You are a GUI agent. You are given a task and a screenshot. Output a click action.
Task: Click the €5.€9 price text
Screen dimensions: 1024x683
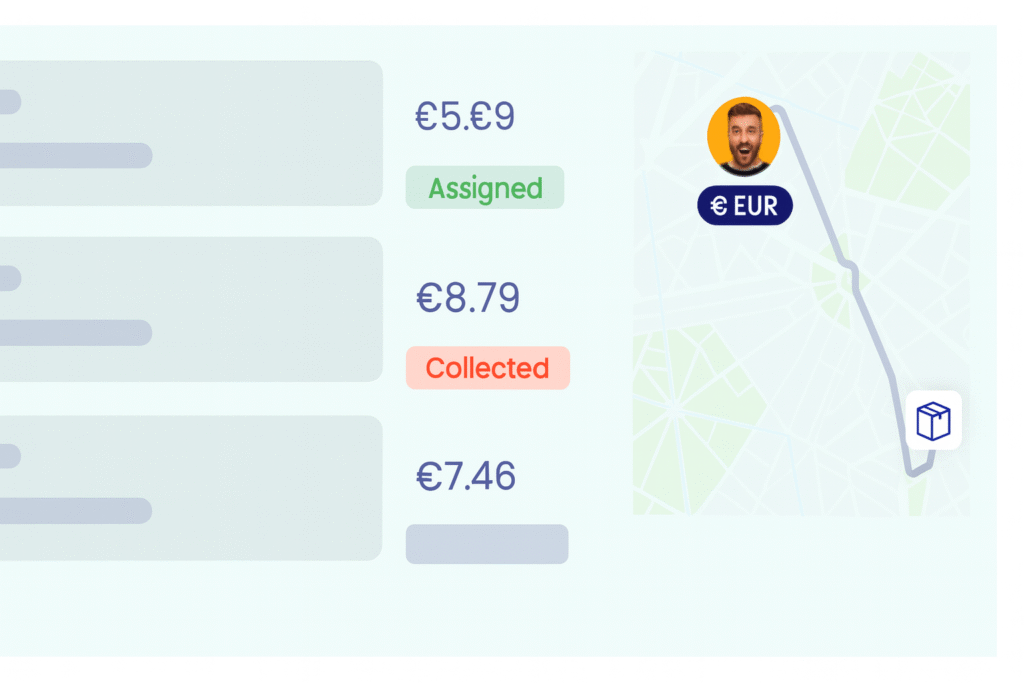pyautogui.click(x=465, y=116)
